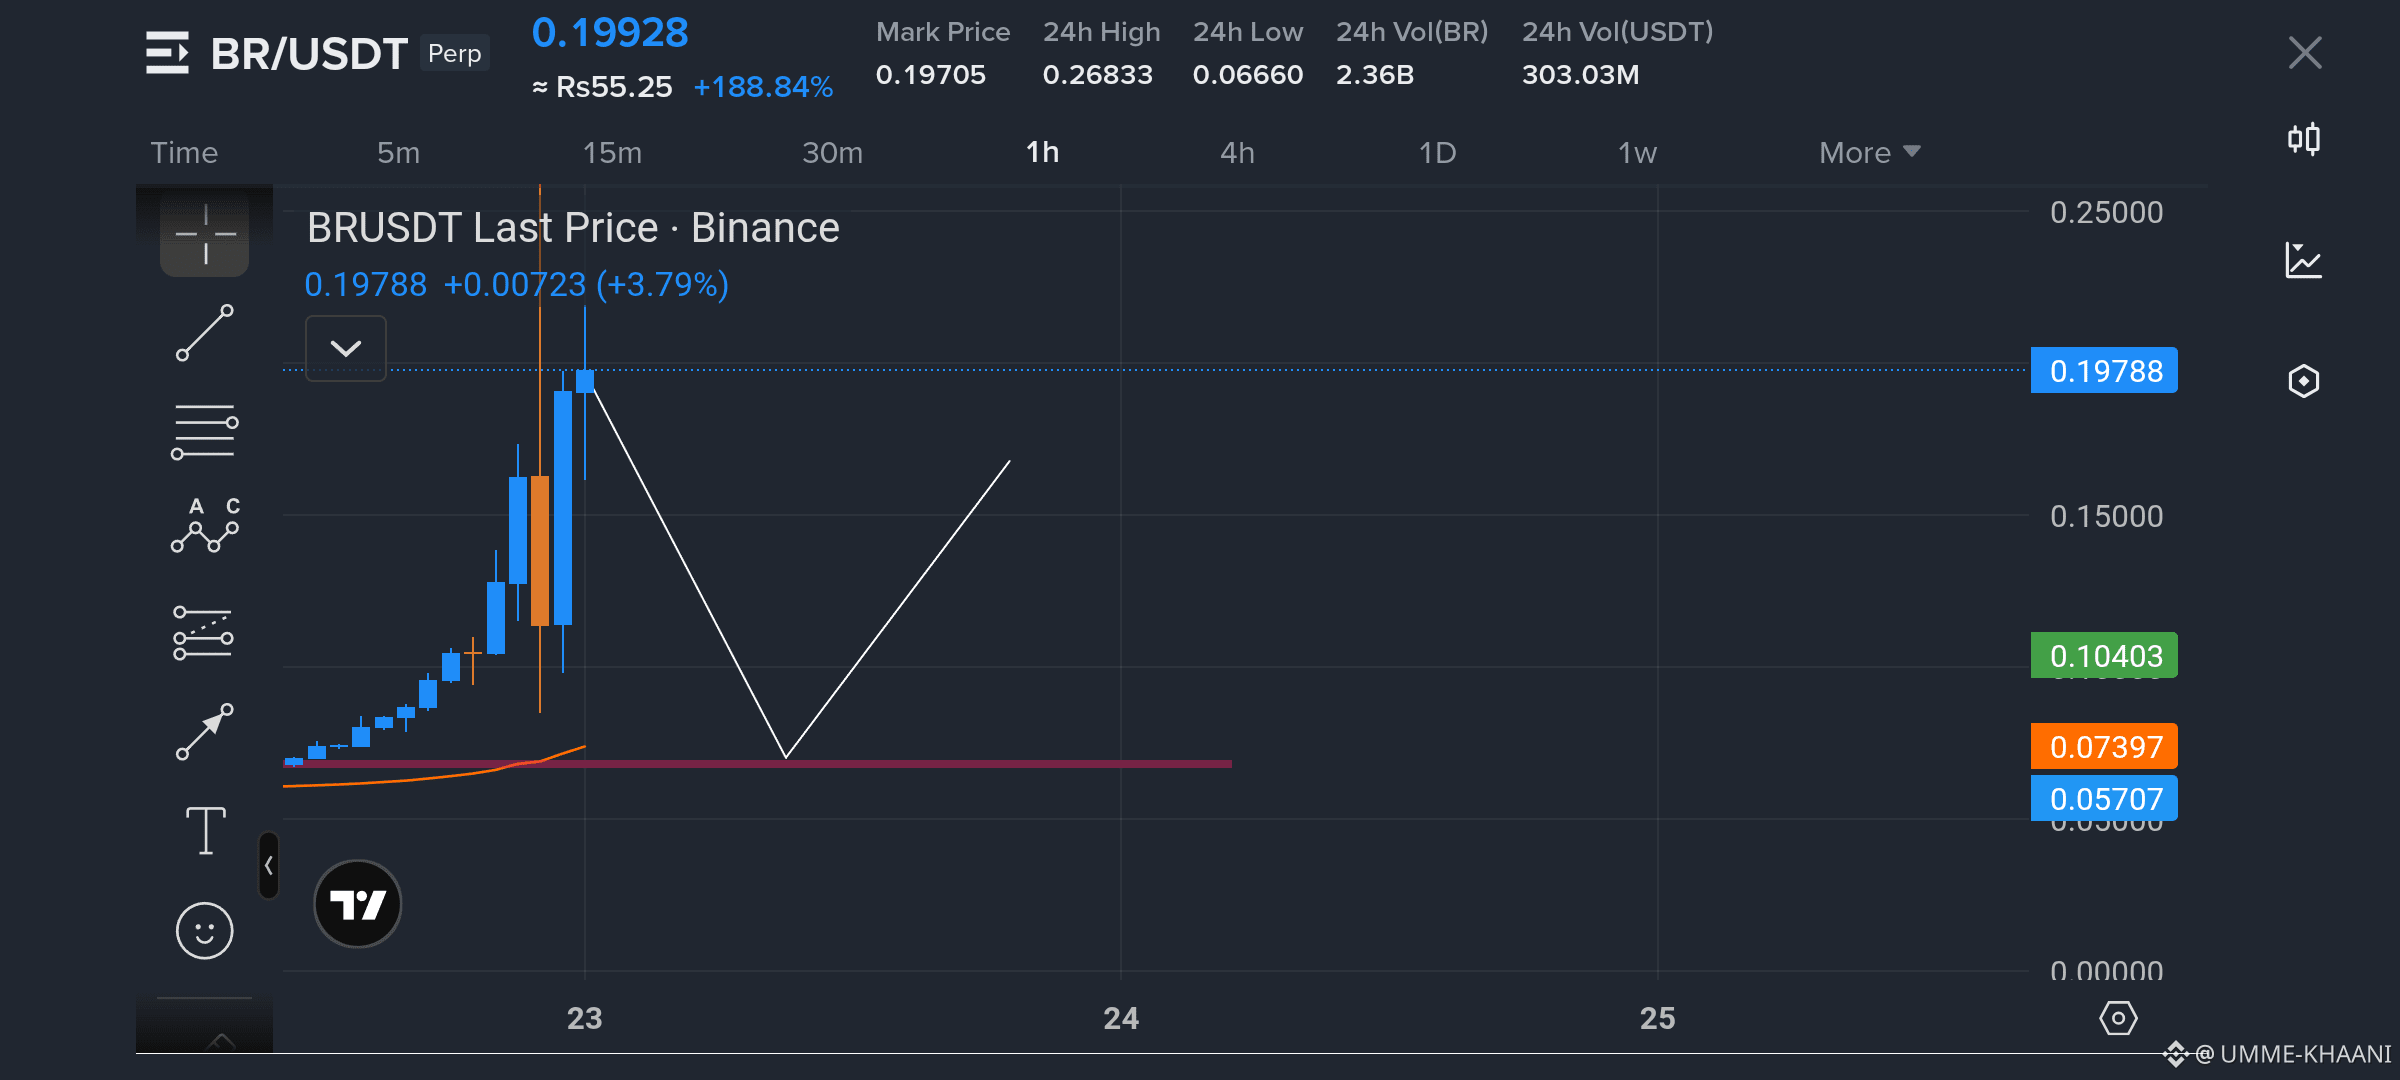The image size is (2400, 1080).
Task: Select the trend line drawing tool
Action: tap(205, 333)
